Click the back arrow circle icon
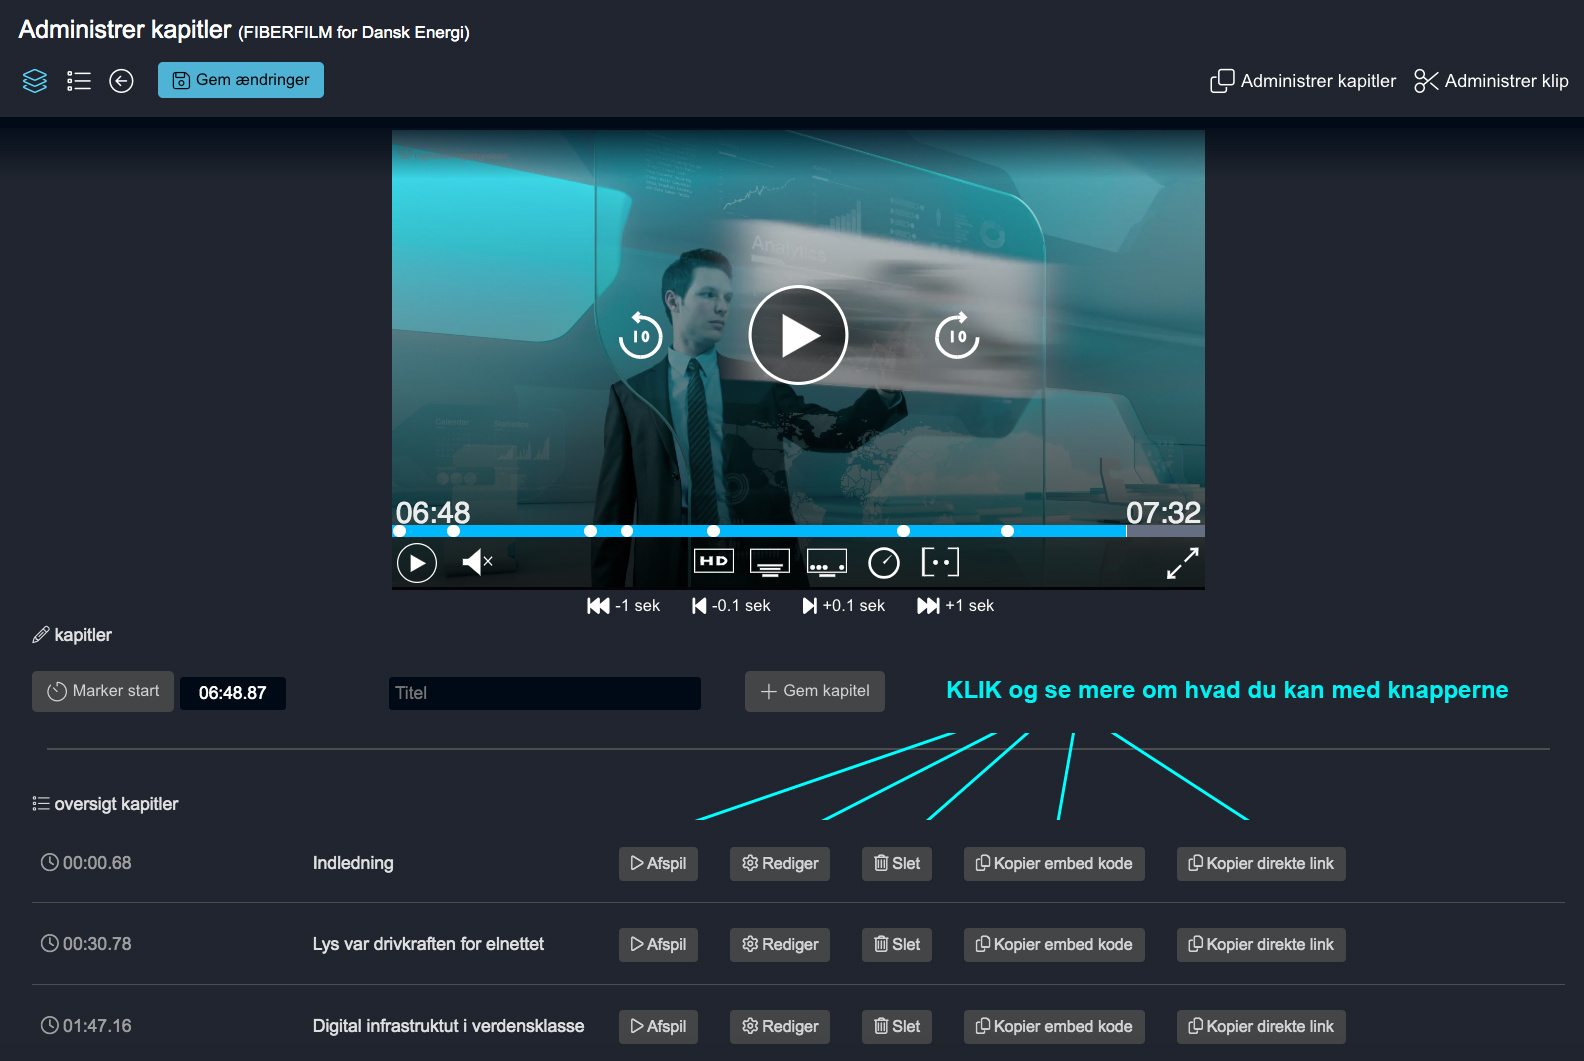The height and width of the screenshot is (1061, 1584). (121, 81)
